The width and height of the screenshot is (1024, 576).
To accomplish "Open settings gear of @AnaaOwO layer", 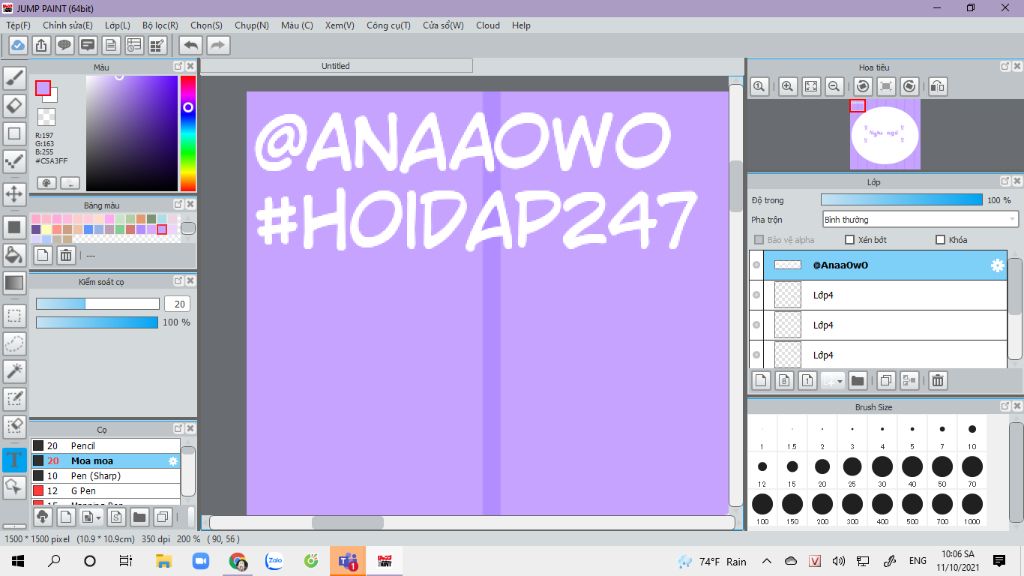I will [x=997, y=265].
